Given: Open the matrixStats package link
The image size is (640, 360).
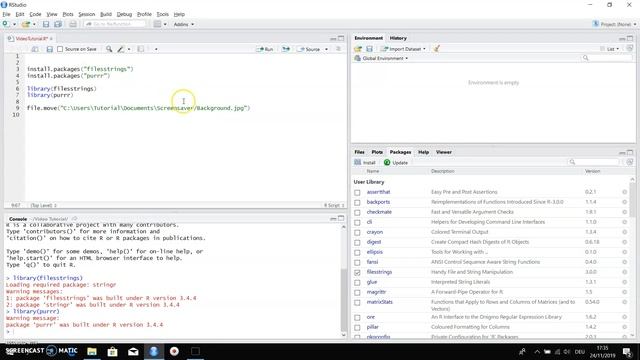Looking at the screenshot, I should click(x=380, y=302).
